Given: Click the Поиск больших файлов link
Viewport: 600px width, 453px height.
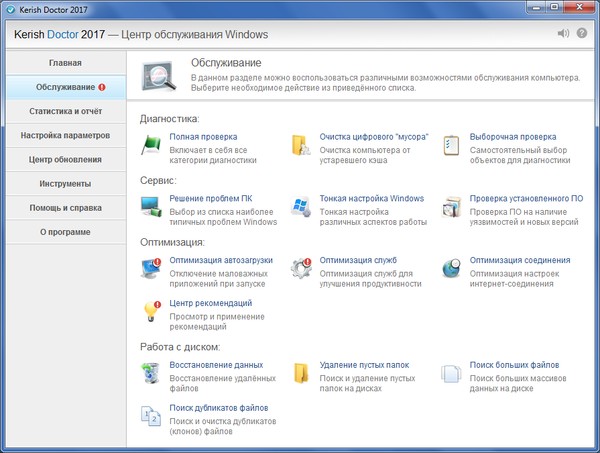Looking at the screenshot, I should [514, 364].
